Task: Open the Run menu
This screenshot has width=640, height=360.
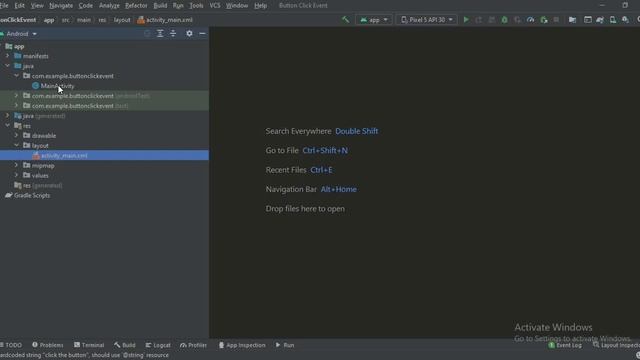Action: [x=178, y=6]
